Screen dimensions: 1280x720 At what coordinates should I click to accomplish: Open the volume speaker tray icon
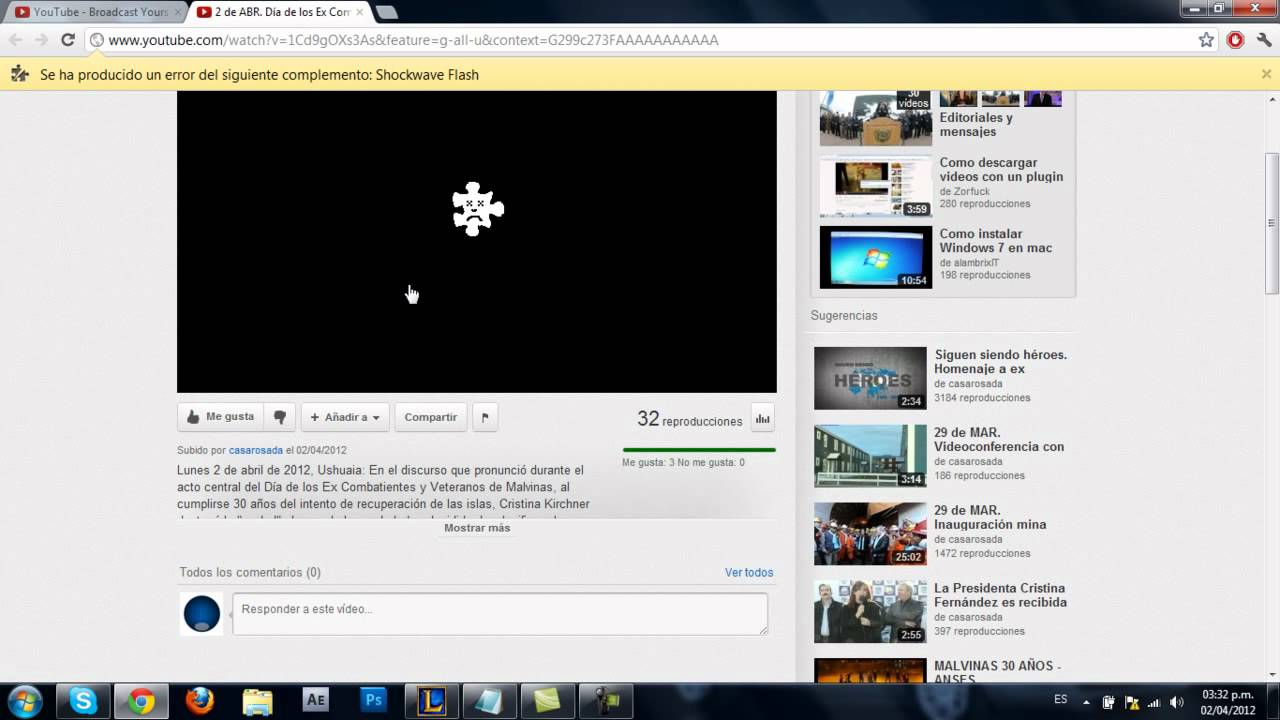point(1177,702)
